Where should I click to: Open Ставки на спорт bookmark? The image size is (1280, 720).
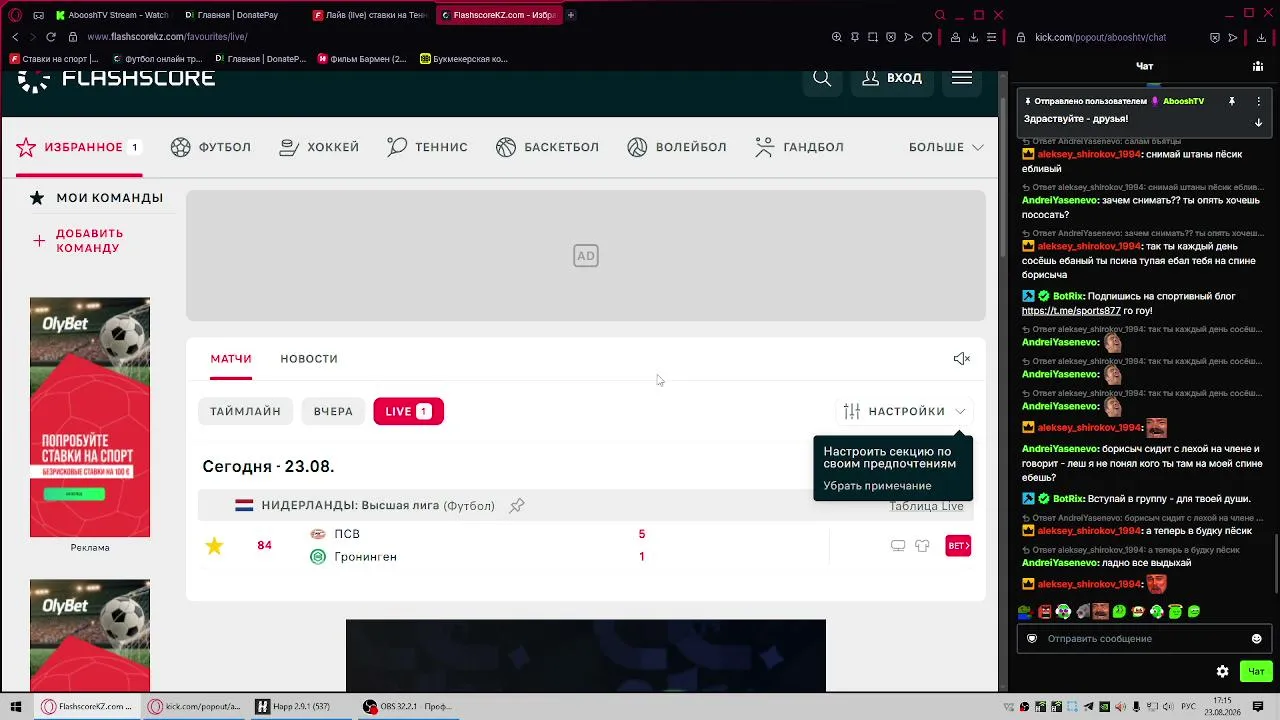56,59
